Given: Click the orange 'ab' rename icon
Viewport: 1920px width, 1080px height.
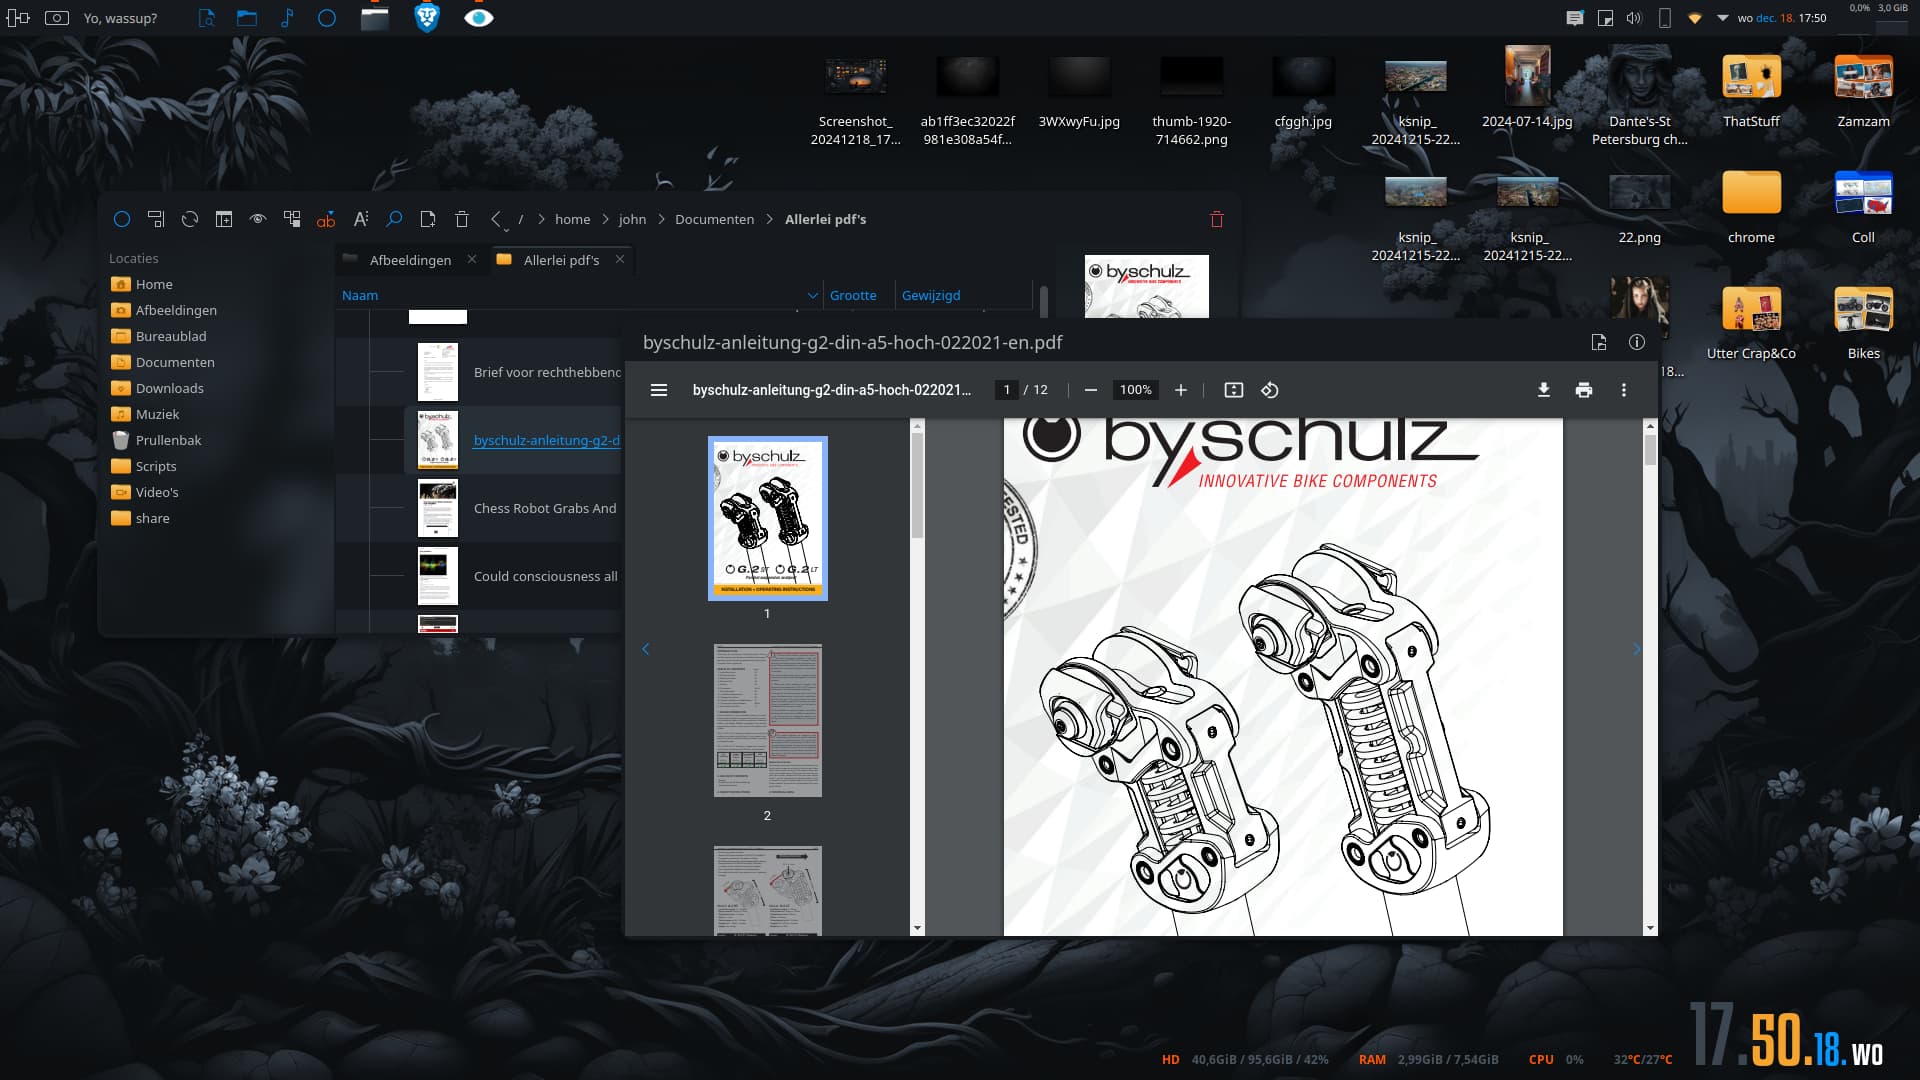Looking at the screenshot, I should point(326,219).
